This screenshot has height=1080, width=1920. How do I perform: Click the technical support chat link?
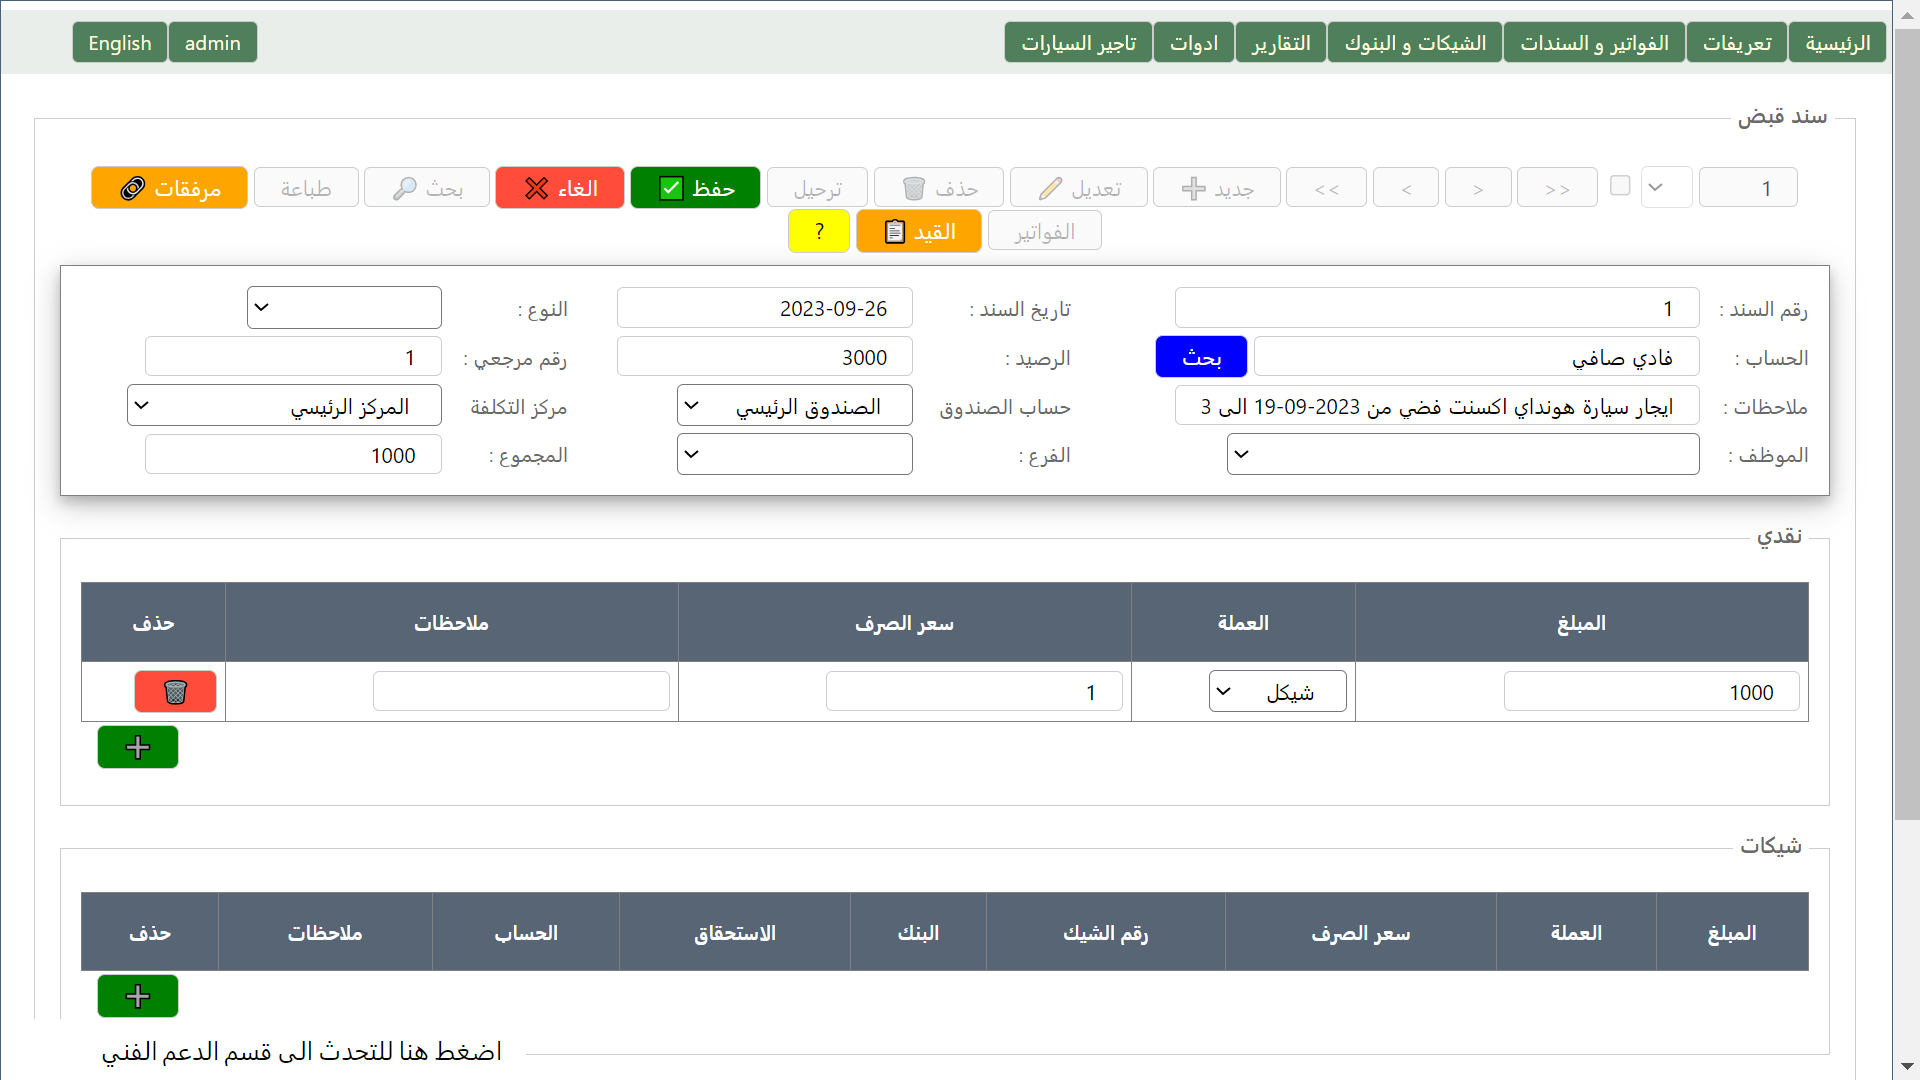(301, 1052)
